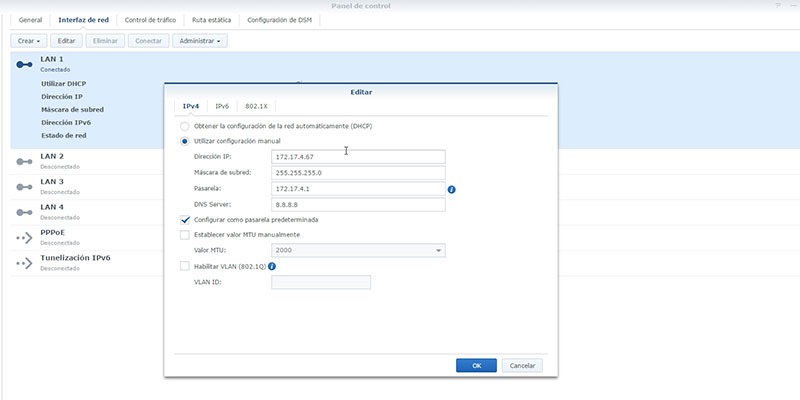The width and height of the screenshot is (800, 400).
Task: Select the LAN 4 row label
Action: click(52, 207)
